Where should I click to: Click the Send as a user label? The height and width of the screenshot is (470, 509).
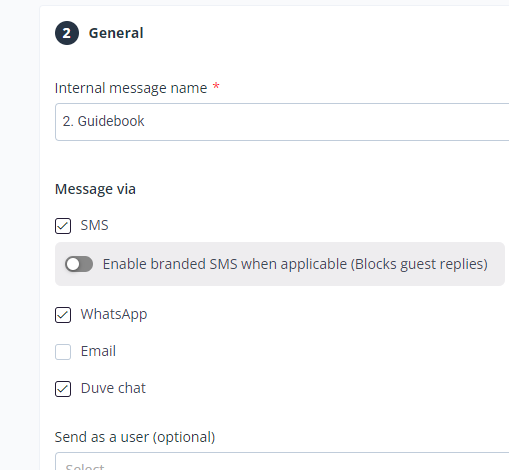pyautogui.click(x=135, y=437)
